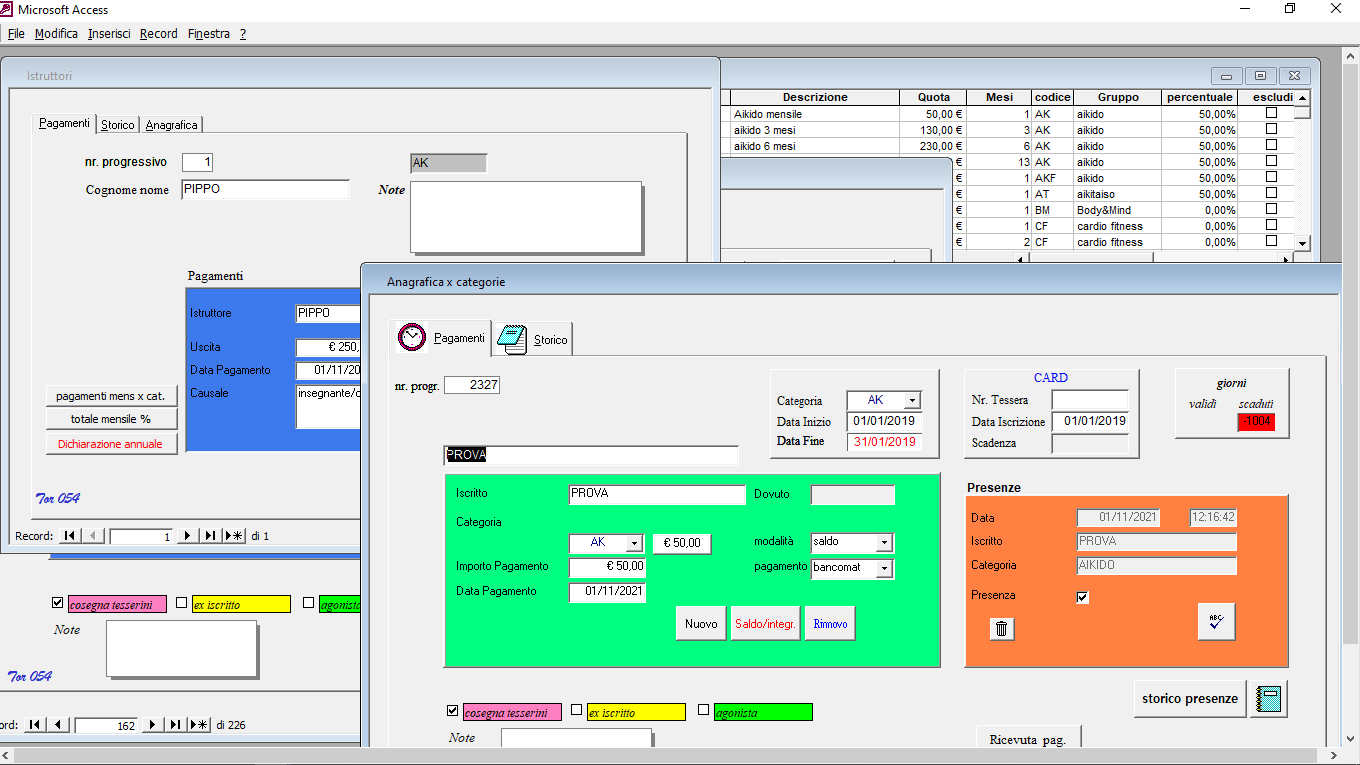The width and height of the screenshot is (1360, 765).
Task: Tick ex iscritto checkbox in Anagrafica x categorie
Action: (x=576, y=711)
